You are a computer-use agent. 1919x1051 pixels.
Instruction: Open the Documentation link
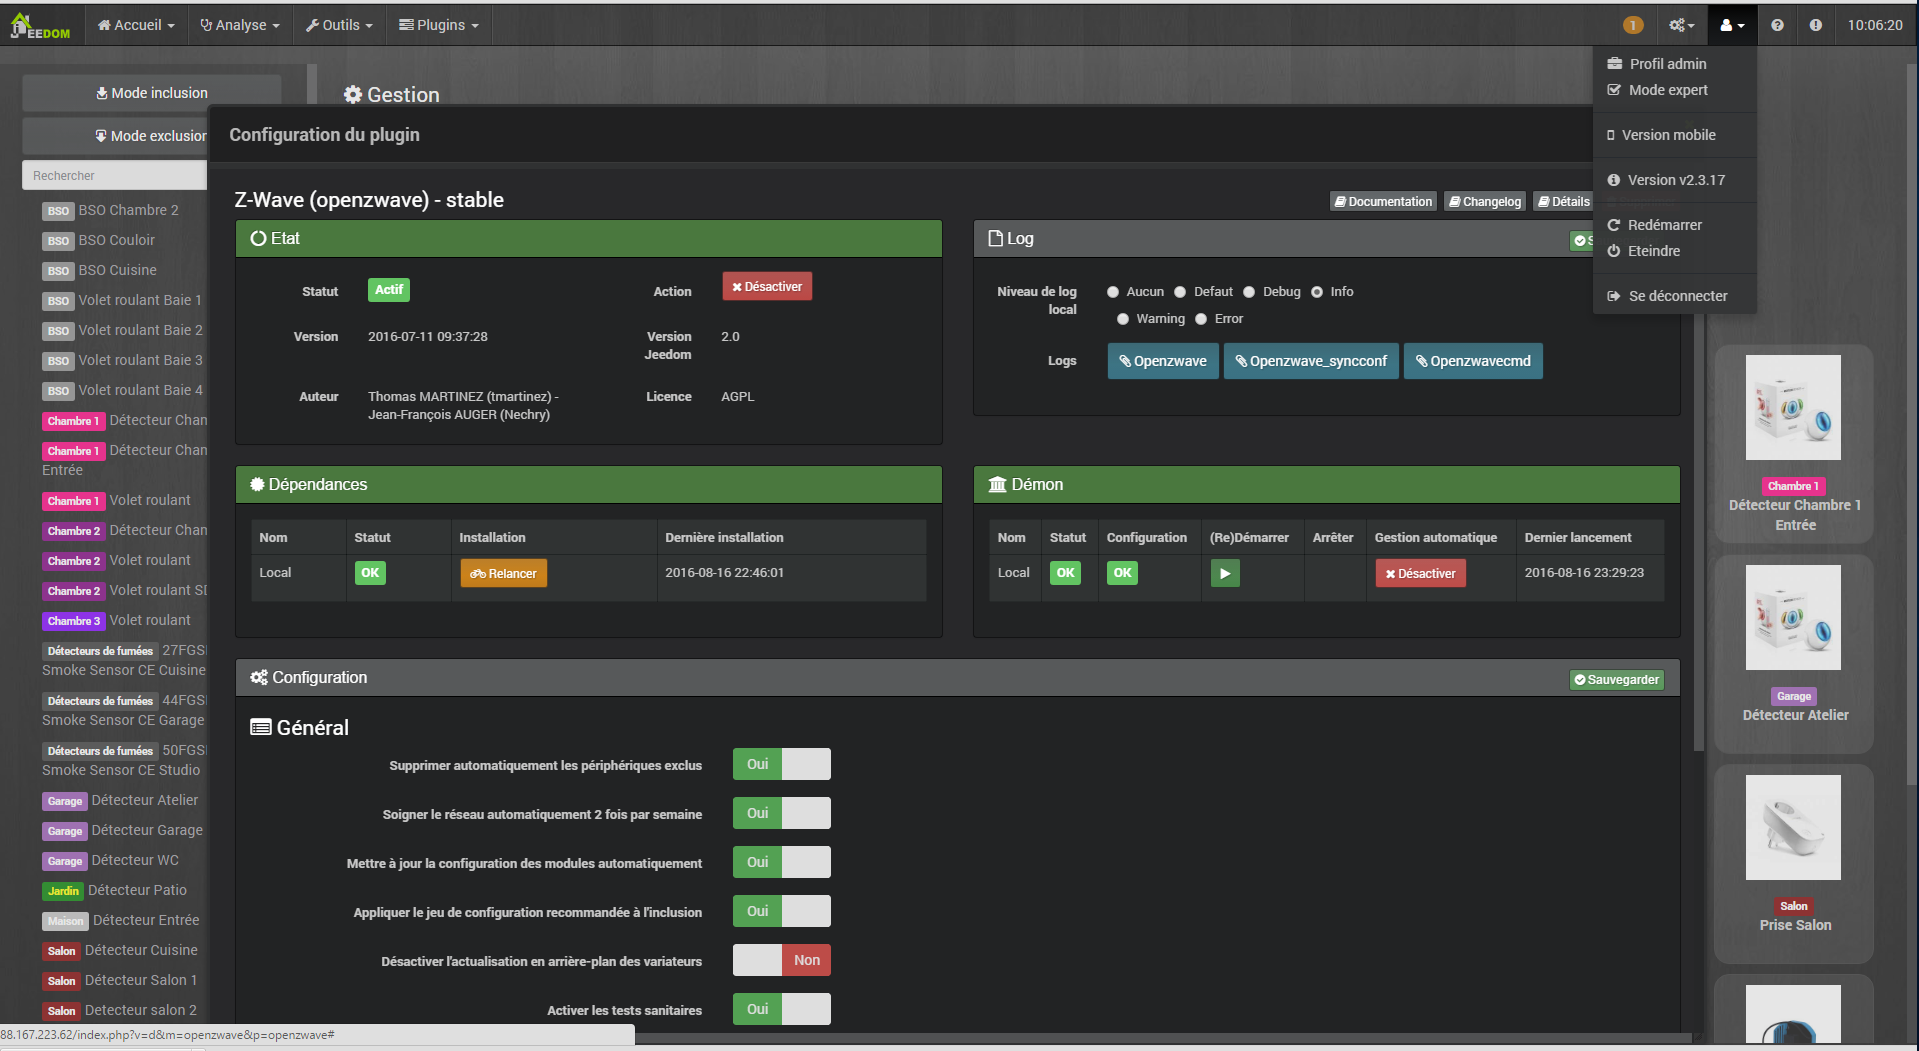pyautogui.click(x=1383, y=202)
